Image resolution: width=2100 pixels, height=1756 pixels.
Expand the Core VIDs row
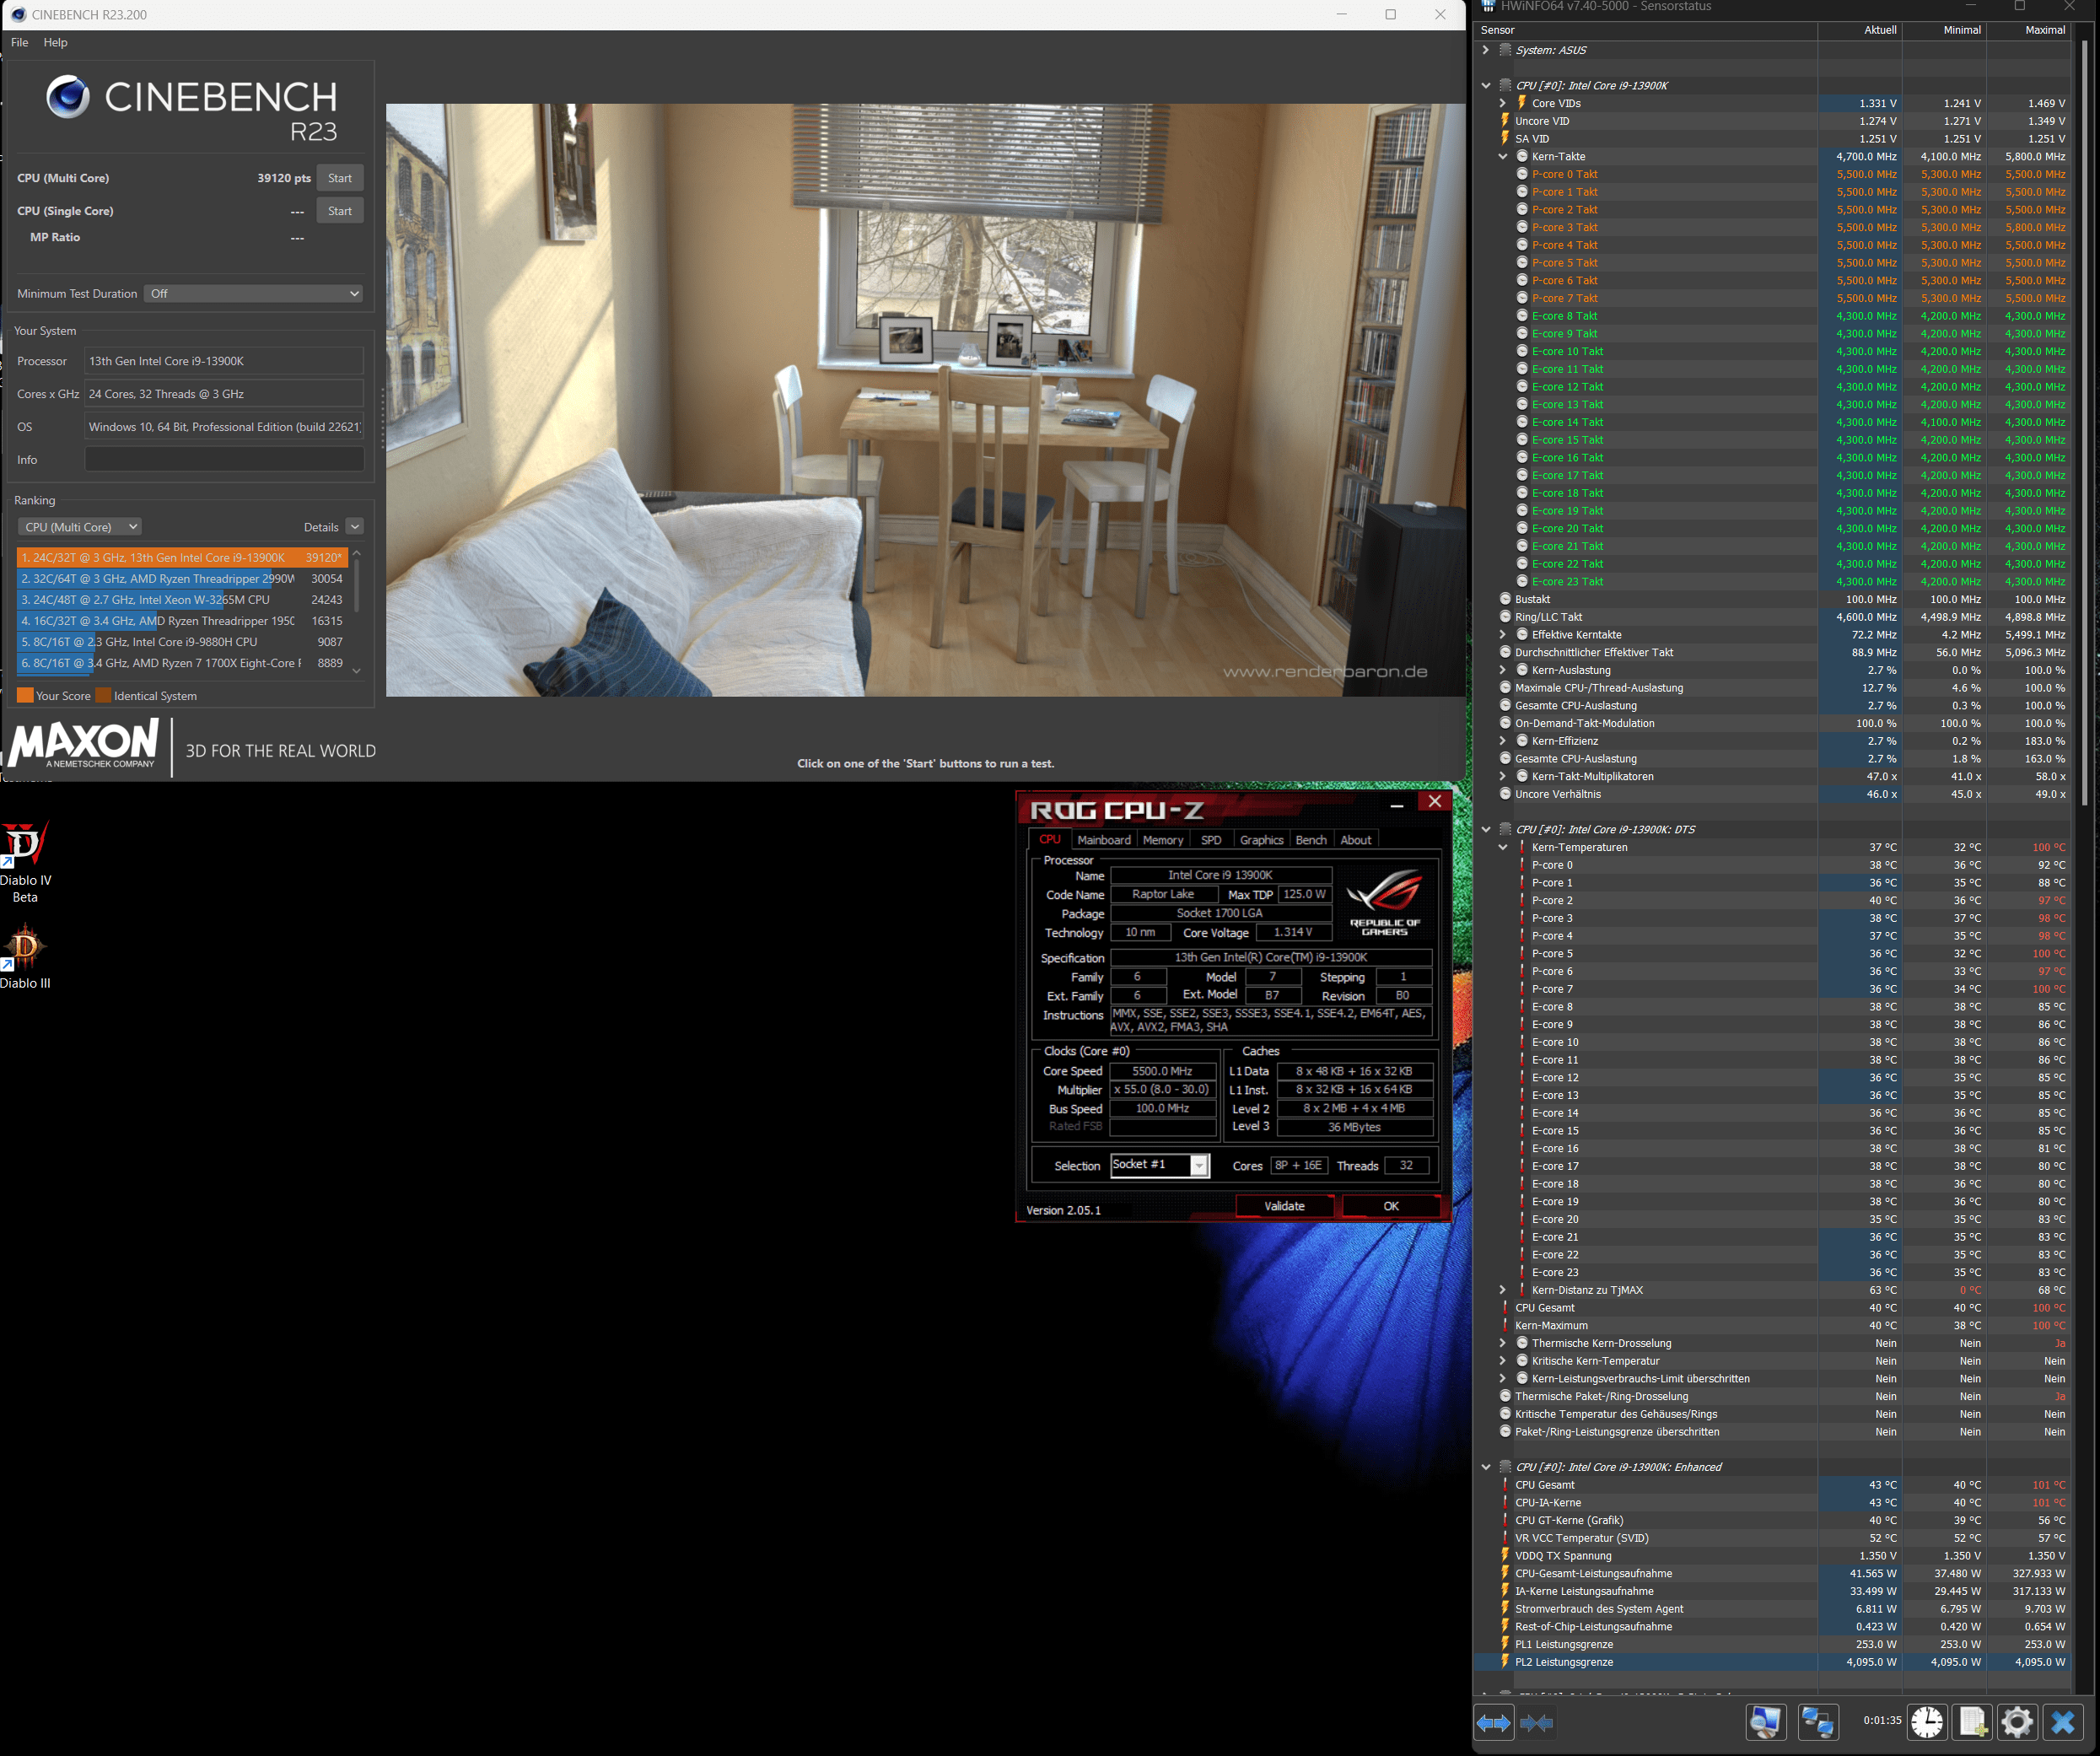coord(1503,104)
